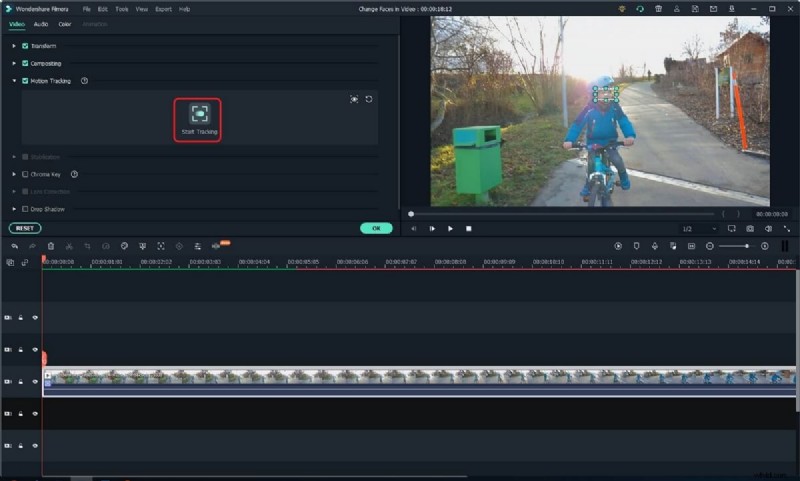The image size is (800, 481).
Task: Click the Start Tracking button
Action: click(x=199, y=120)
